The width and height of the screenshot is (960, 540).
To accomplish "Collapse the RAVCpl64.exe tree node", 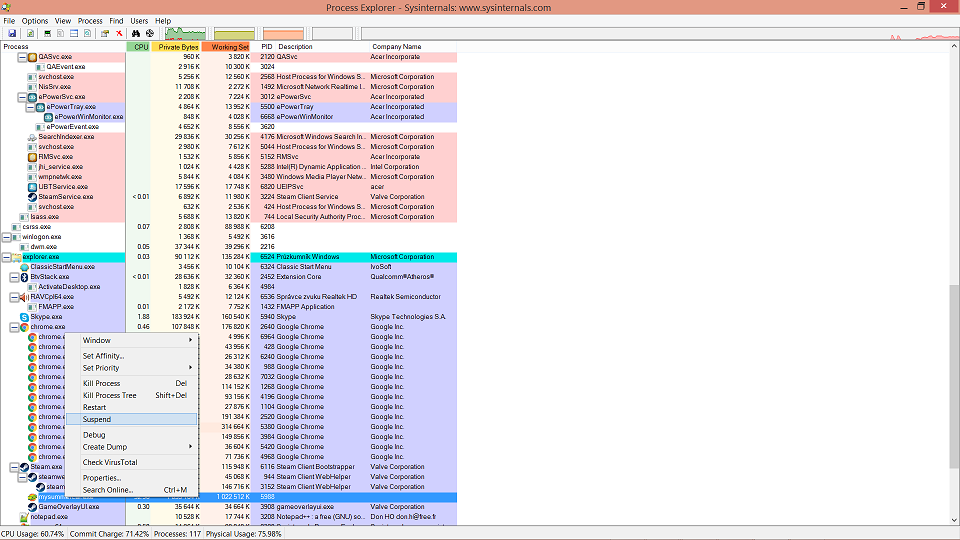I will click(14, 297).
